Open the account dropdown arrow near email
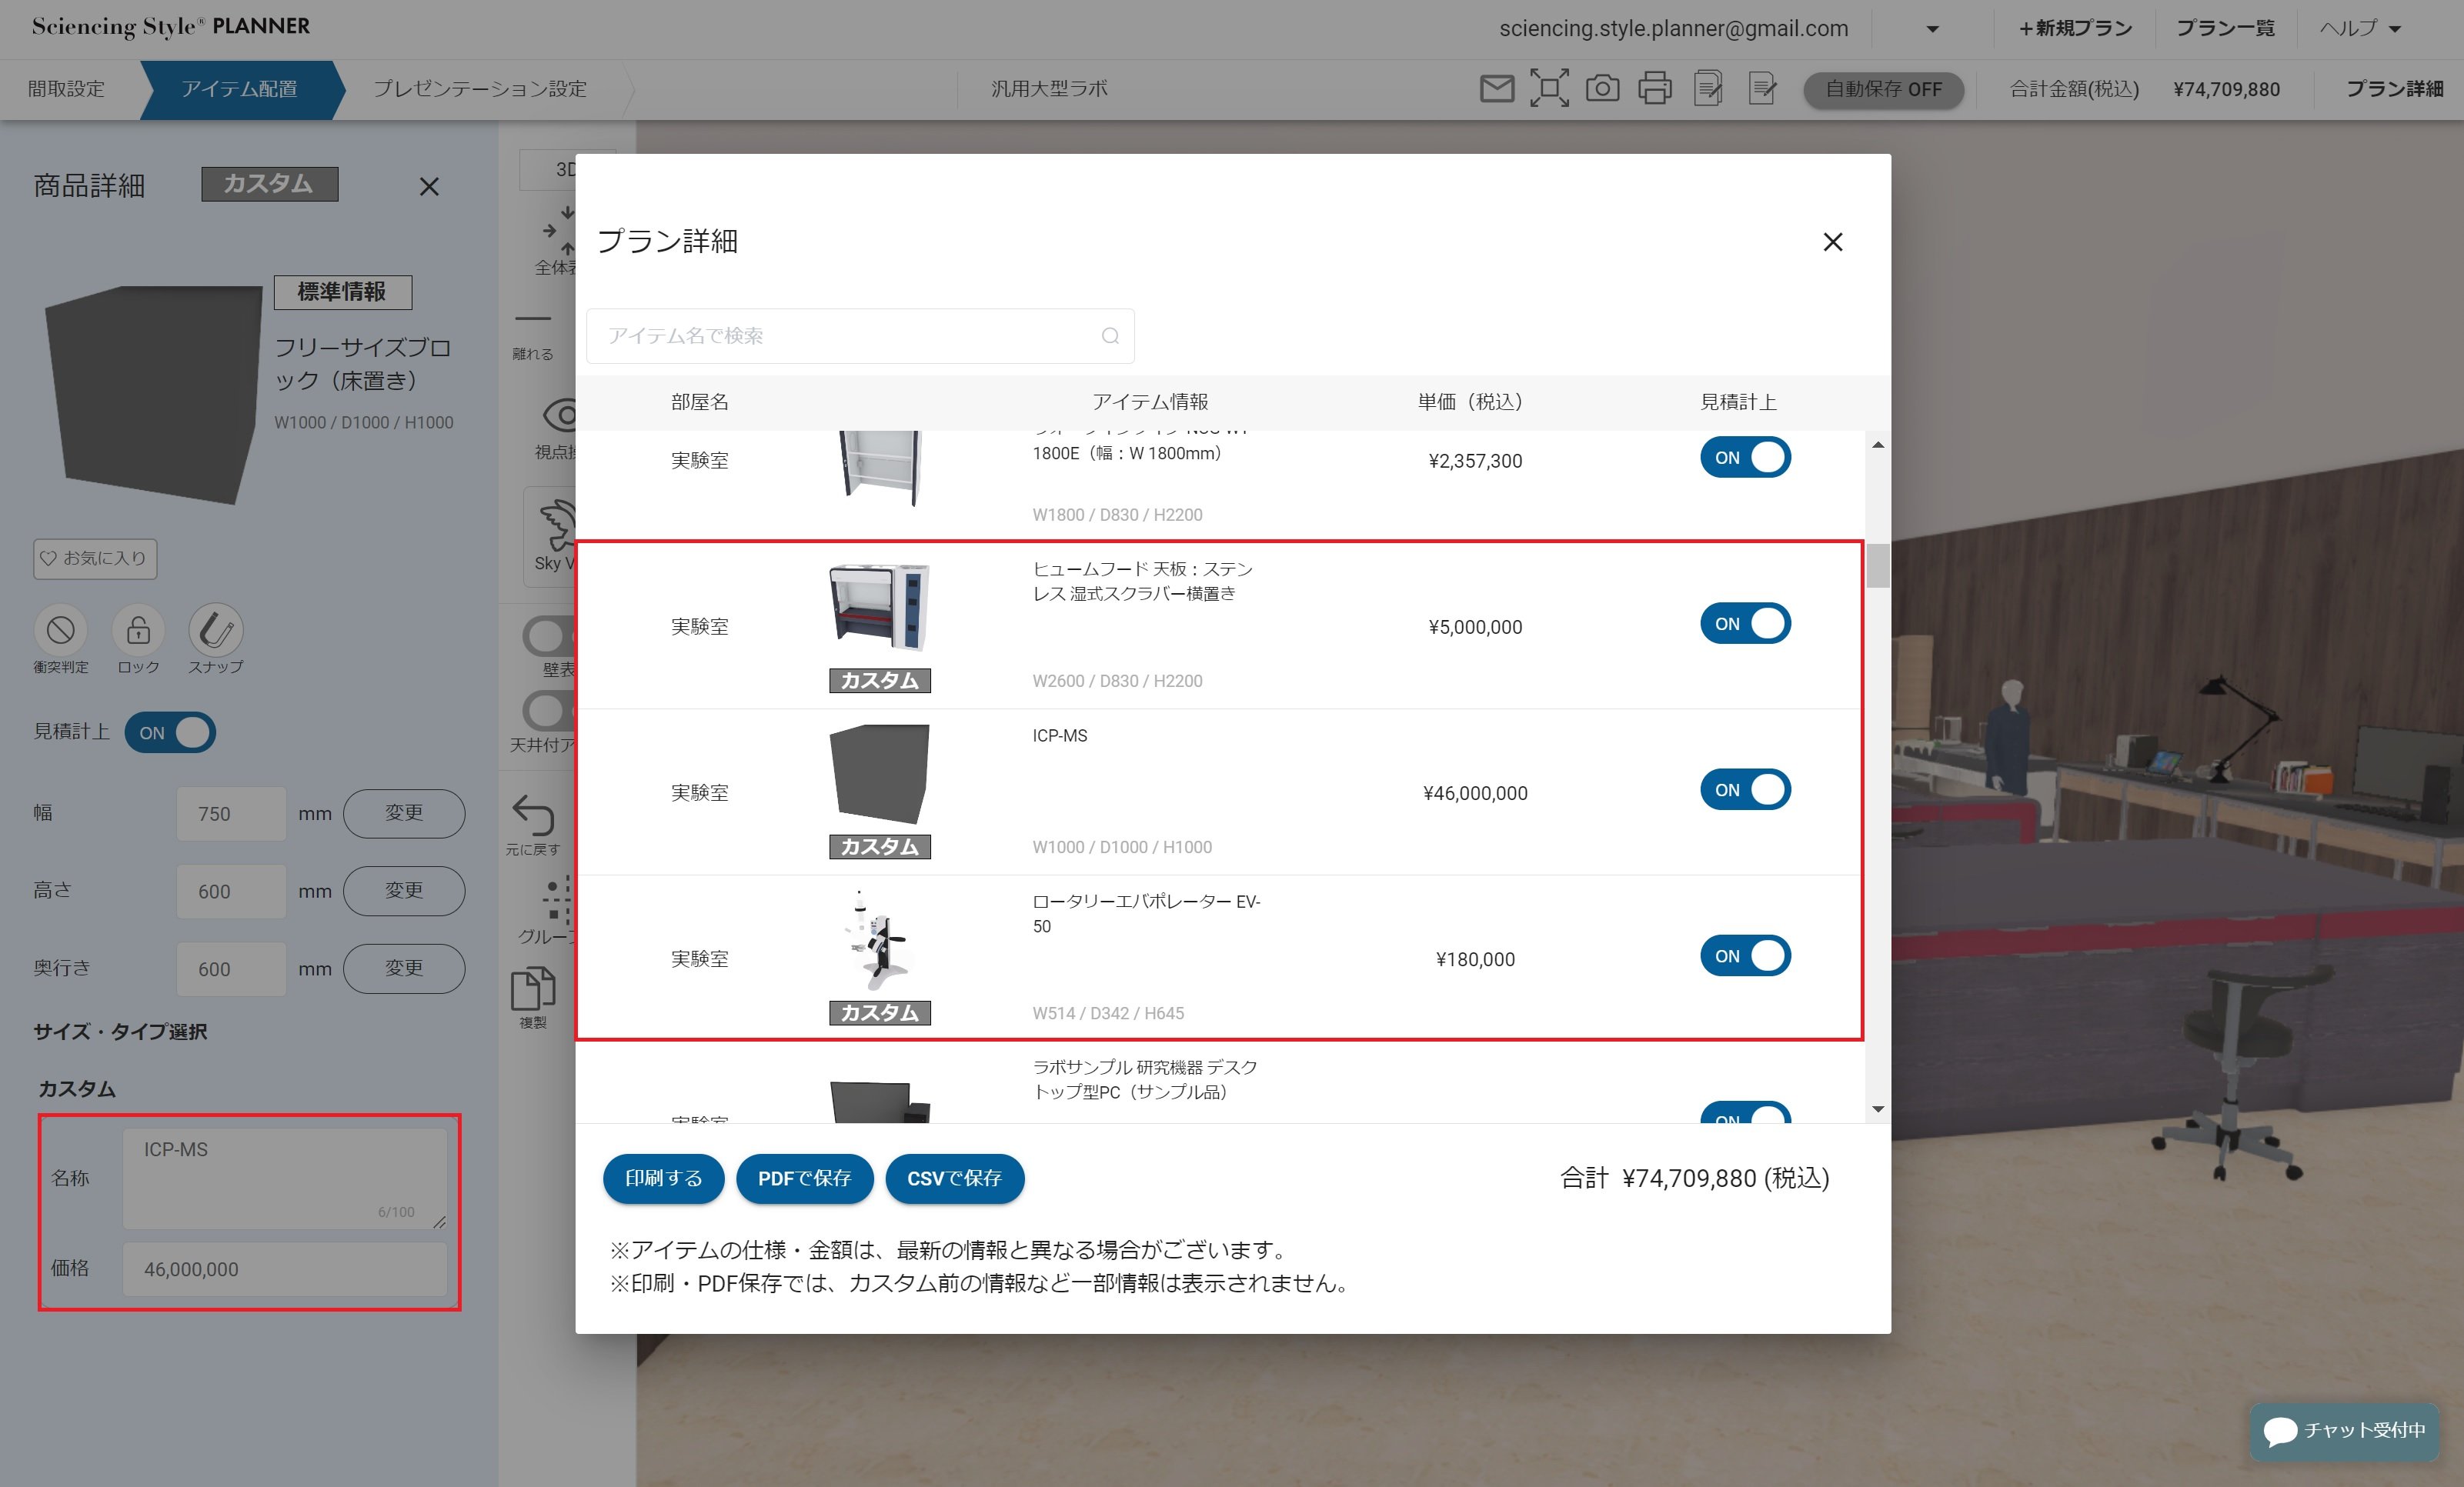 pyautogui.click(x=1932, y=29)
